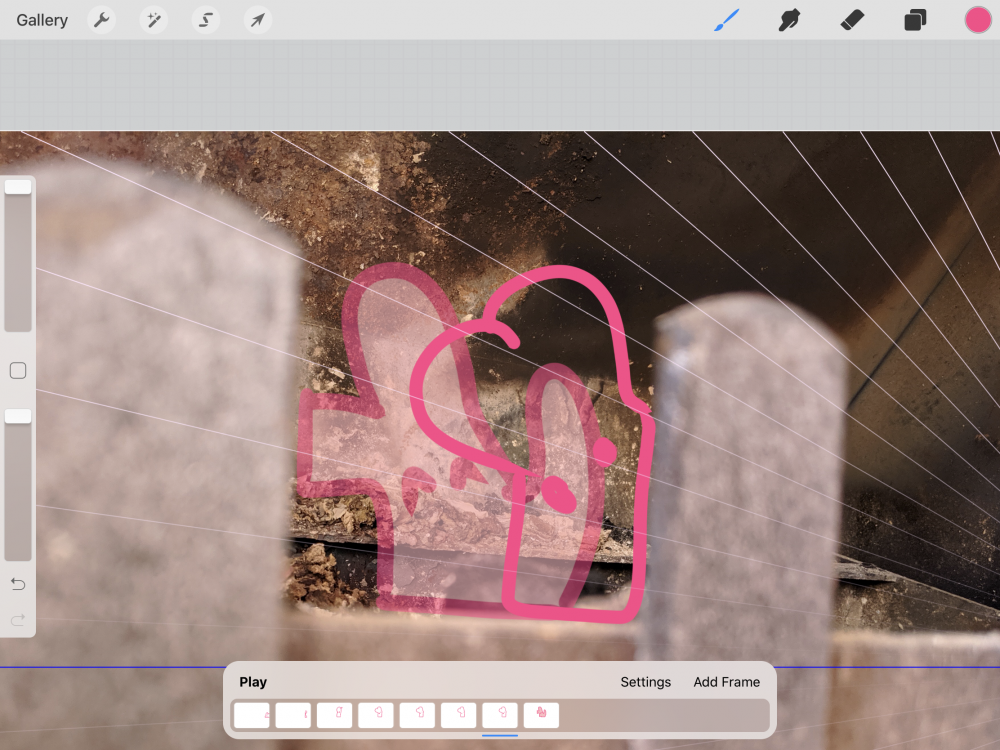This screenshot has width=1000, height=750.
Task: Play the animation
Action: point(253,682)
